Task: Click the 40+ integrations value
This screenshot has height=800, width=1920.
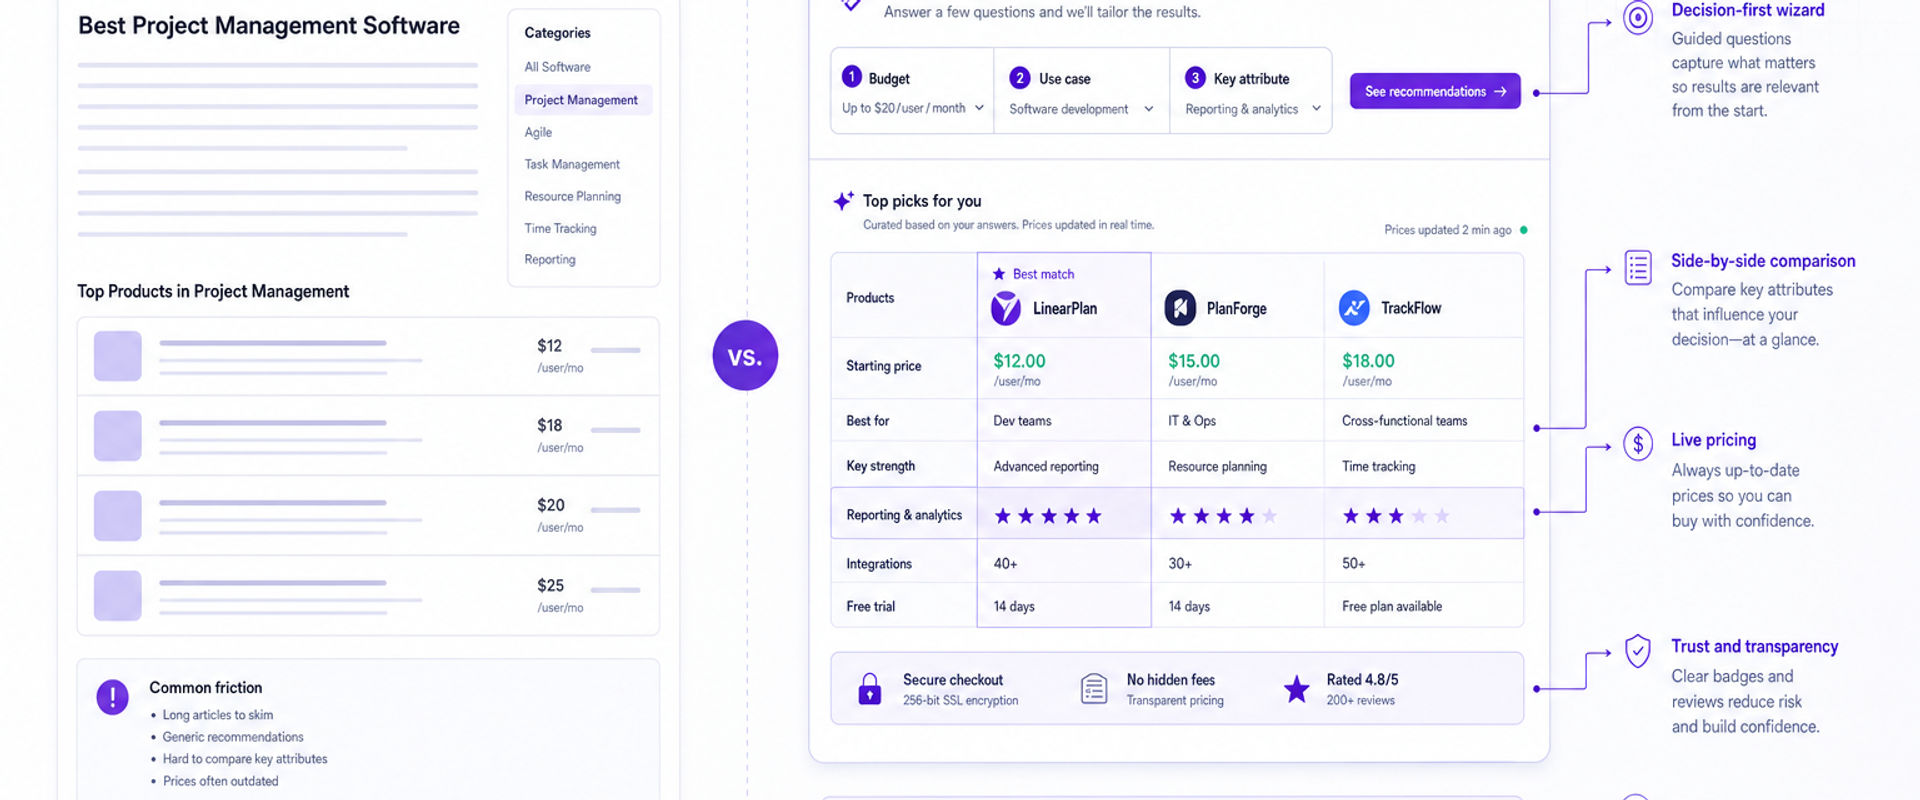Action: pos(1005,564)
